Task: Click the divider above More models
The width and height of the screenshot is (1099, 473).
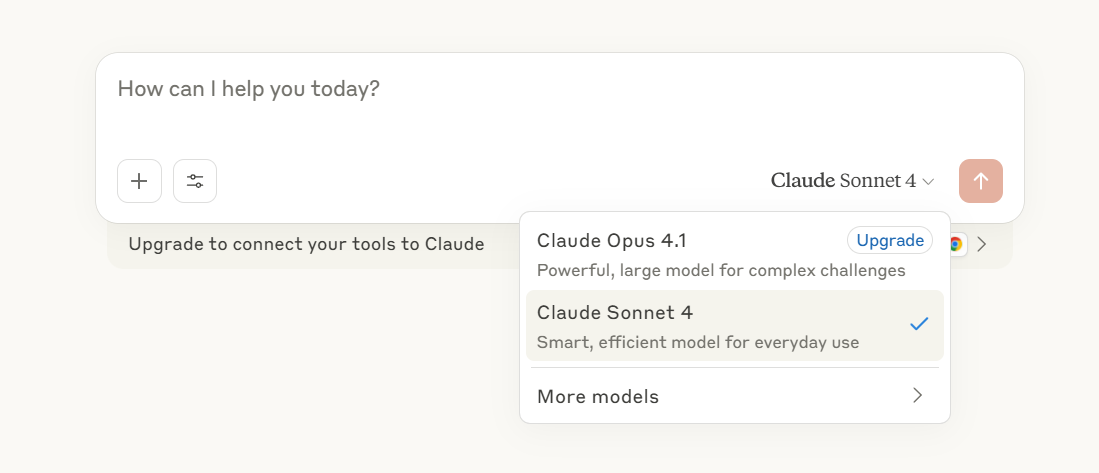Action: pos(735,367)
